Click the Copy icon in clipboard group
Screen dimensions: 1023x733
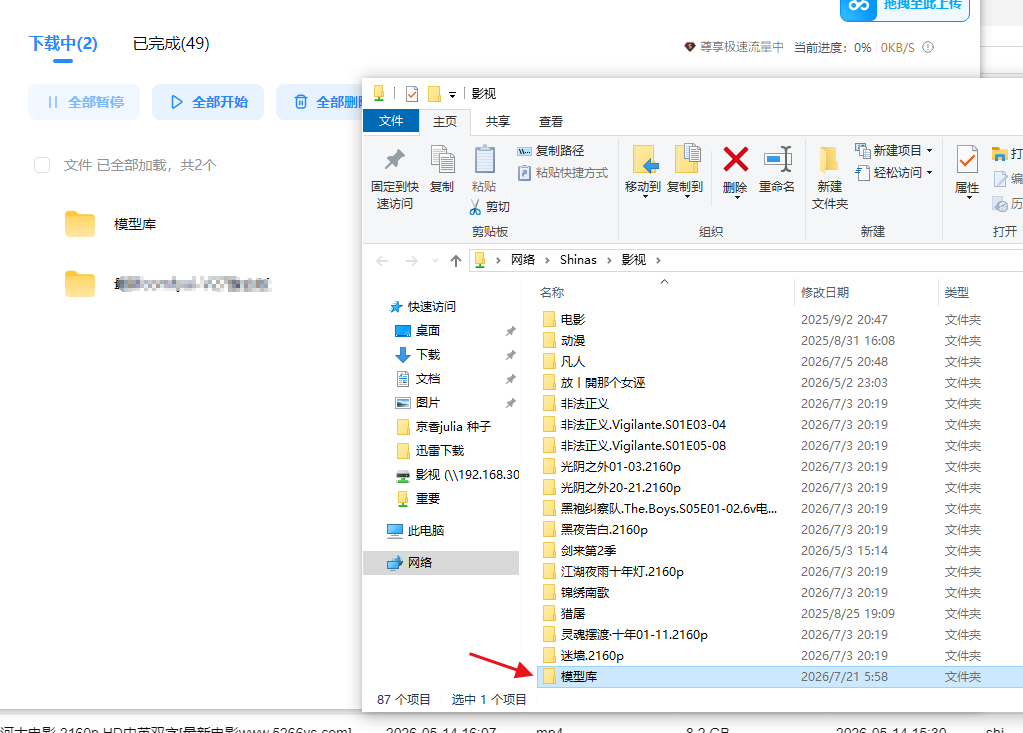click(x=442, y=160)
